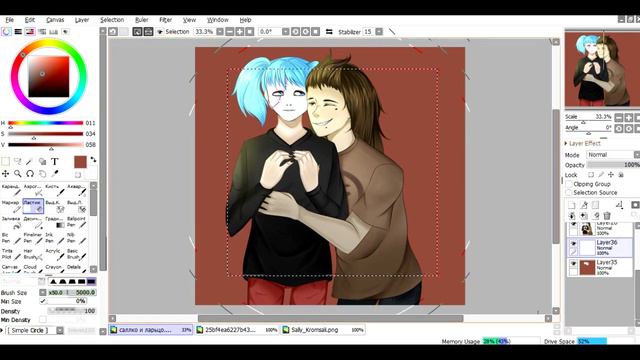
Task: Choose the Кисть brush tool
Action: click(x=55, y=190)
